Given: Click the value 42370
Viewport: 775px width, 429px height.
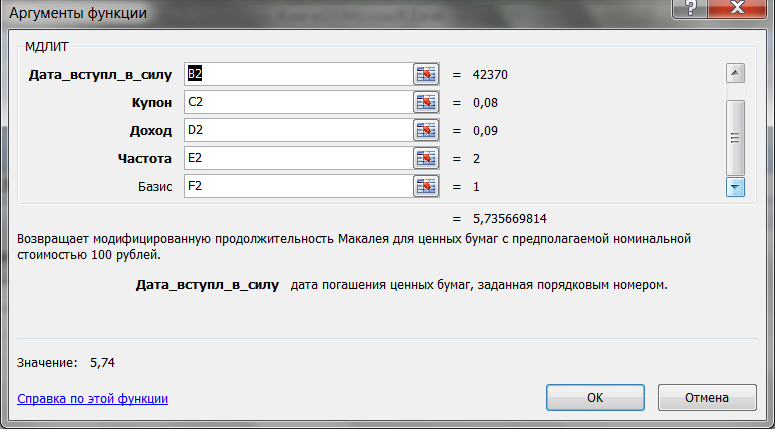Looking at the screenshot, I should tap(490, 75).
